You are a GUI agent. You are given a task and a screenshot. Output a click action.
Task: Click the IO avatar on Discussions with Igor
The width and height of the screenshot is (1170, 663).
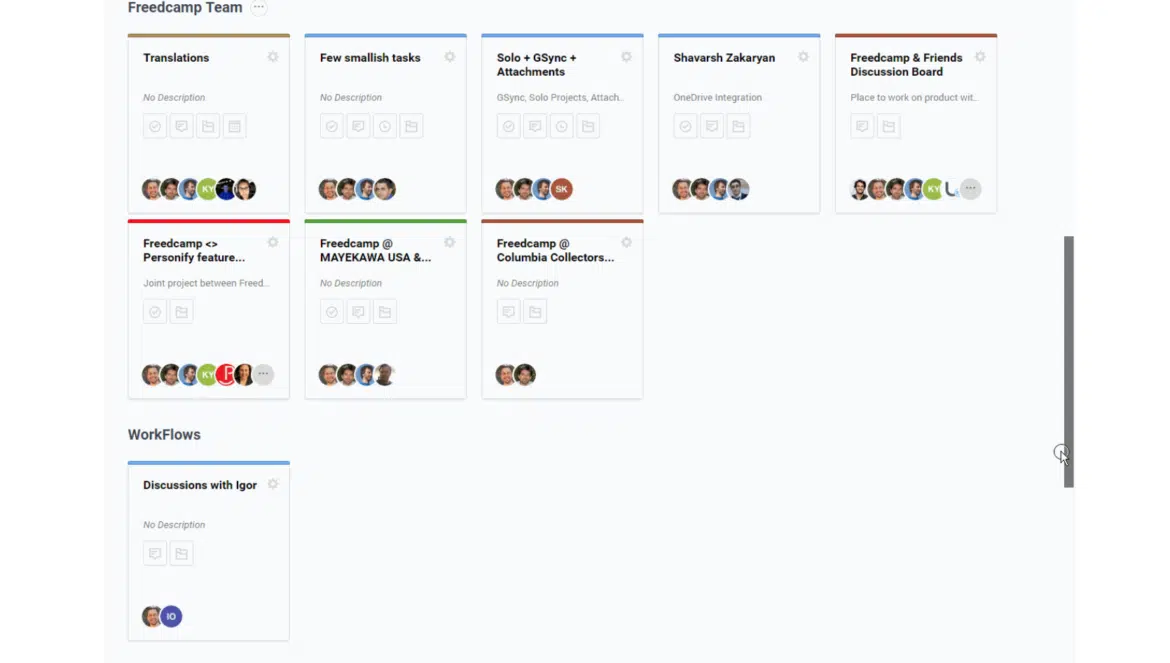171,617
